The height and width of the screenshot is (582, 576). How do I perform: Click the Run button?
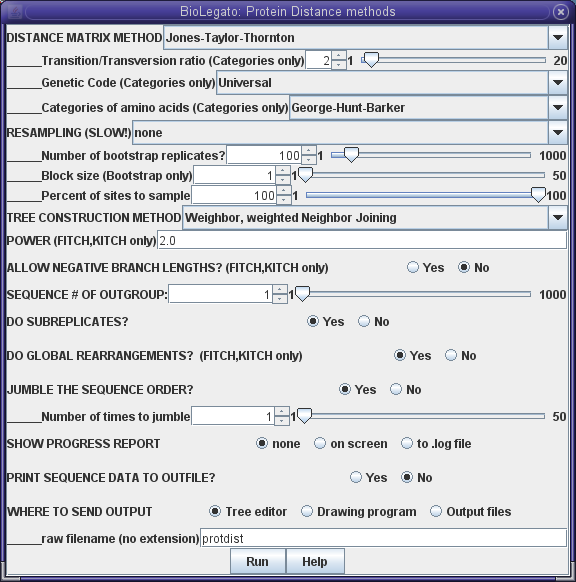(x=258, y=562)
